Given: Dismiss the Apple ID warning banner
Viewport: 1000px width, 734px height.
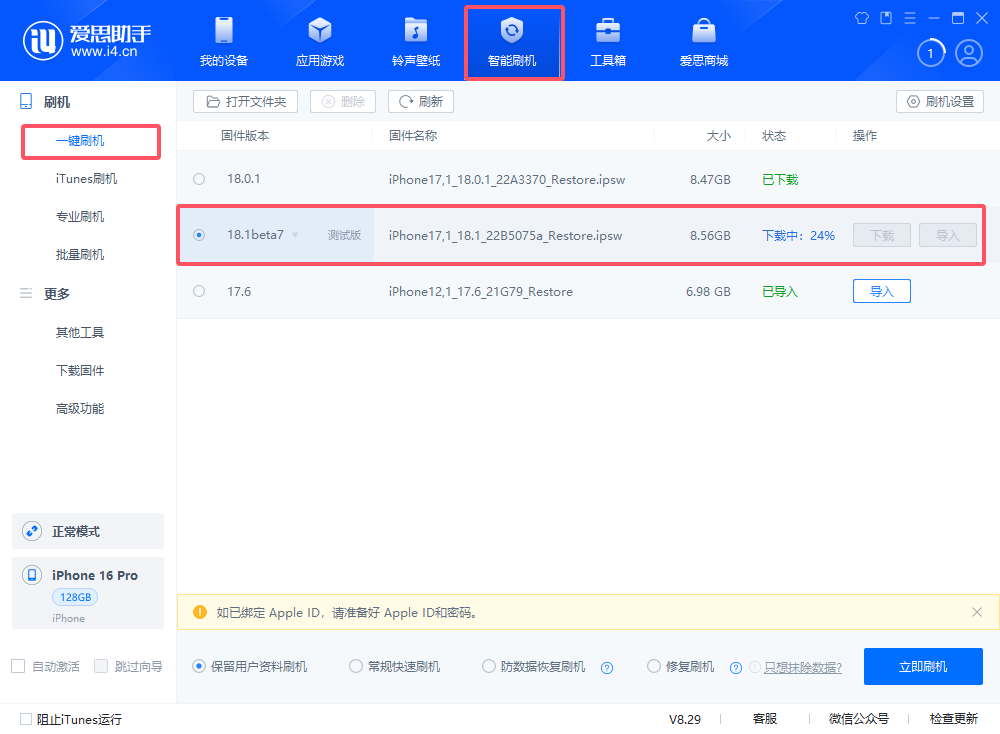Looking at the screenshot, I should coord(977,612).
